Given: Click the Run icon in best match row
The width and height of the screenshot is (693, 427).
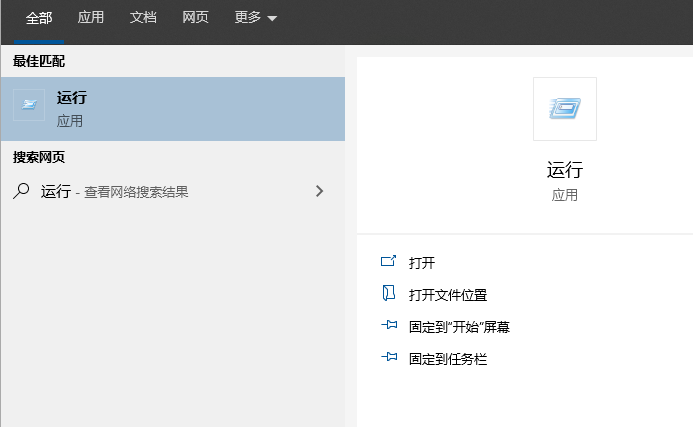Looking at the screenshot, I should click(x=29, y=105).
